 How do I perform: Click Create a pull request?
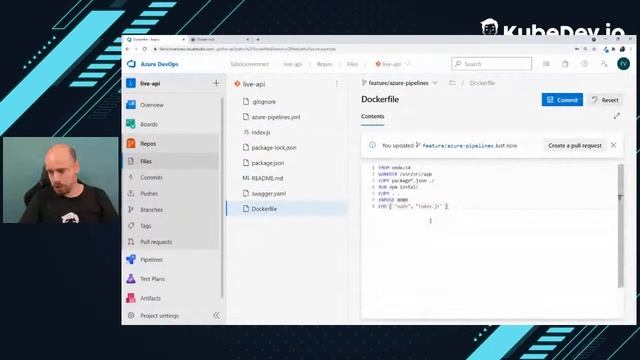tap(575, 145)
